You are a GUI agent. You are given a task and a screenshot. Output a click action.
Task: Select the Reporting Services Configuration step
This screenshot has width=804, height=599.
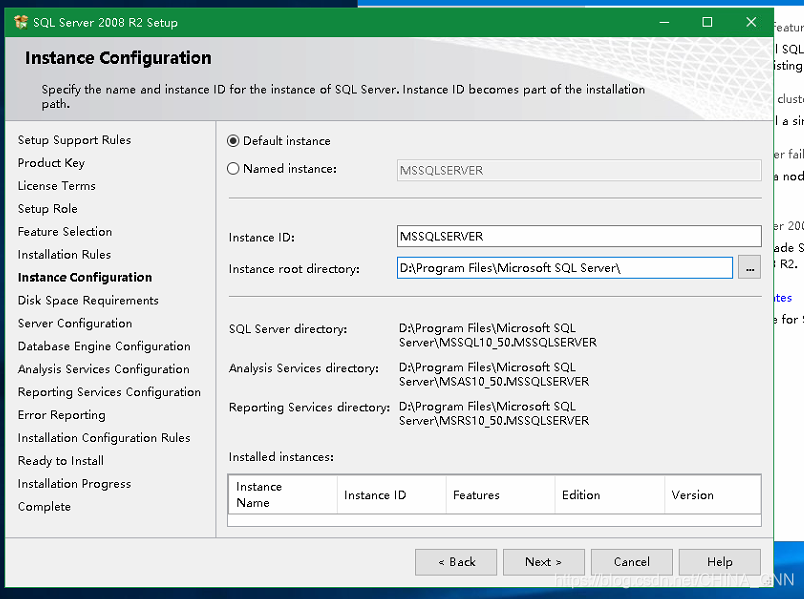109,392
